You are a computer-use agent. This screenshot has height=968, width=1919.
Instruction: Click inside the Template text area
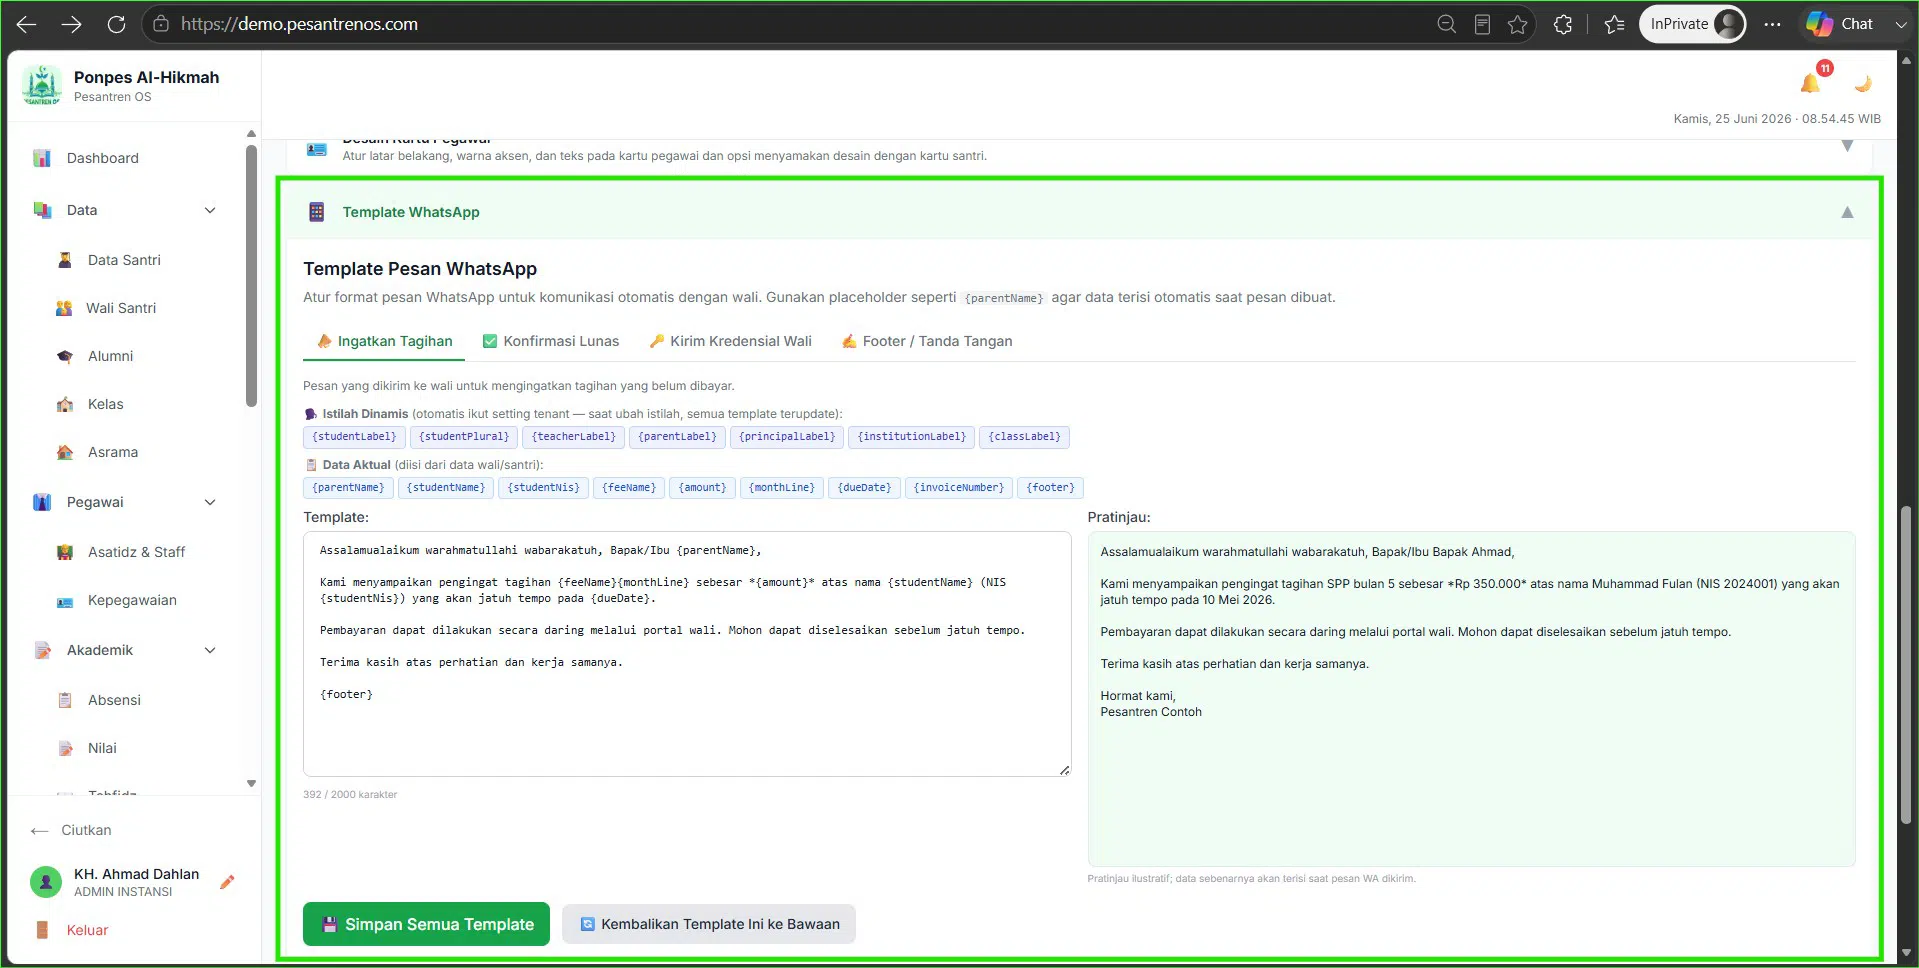coord(687,654)
